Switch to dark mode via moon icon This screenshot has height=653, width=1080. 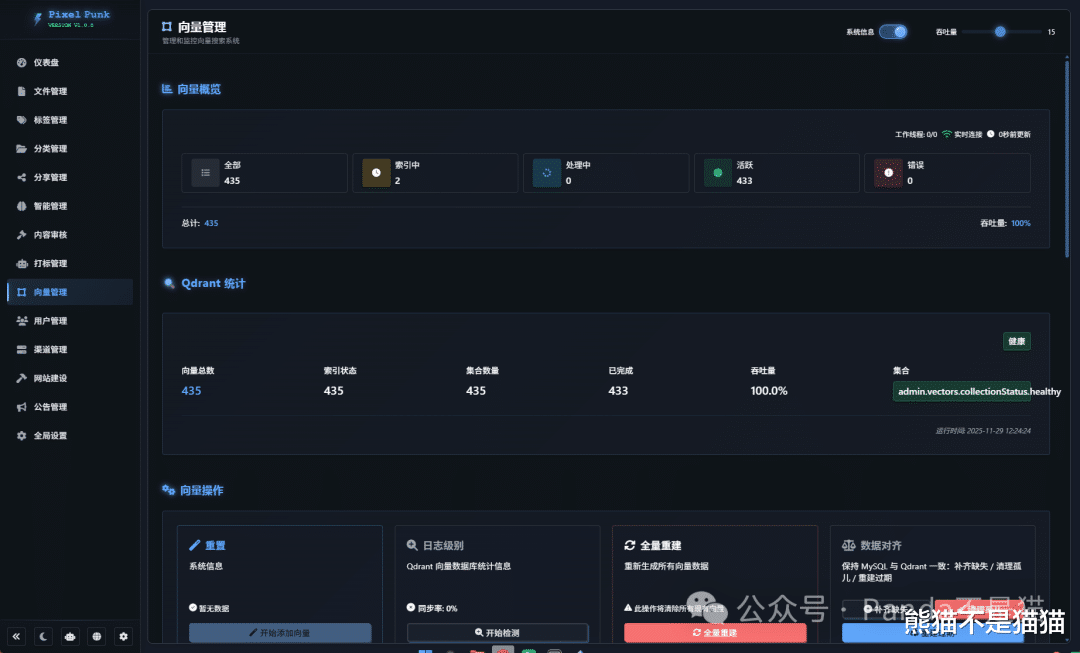[x=43, y=636]
